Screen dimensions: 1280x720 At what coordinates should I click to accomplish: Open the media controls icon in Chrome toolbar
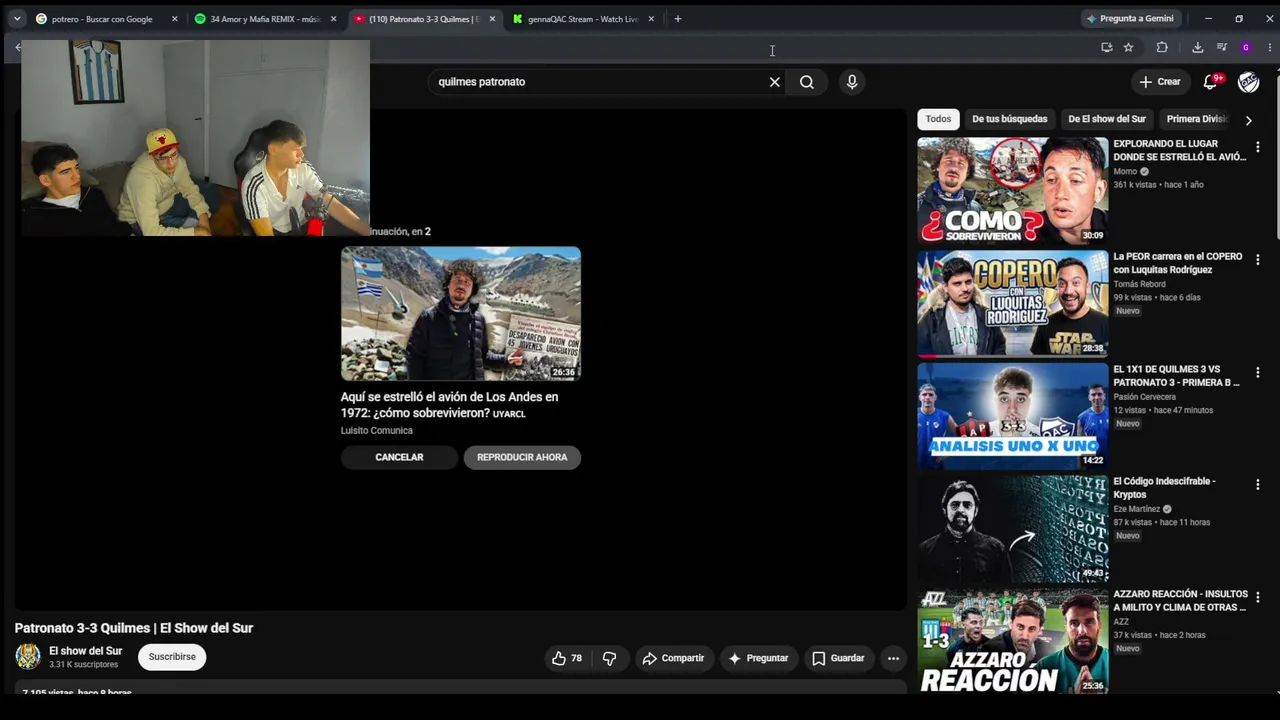point(1222,47)
